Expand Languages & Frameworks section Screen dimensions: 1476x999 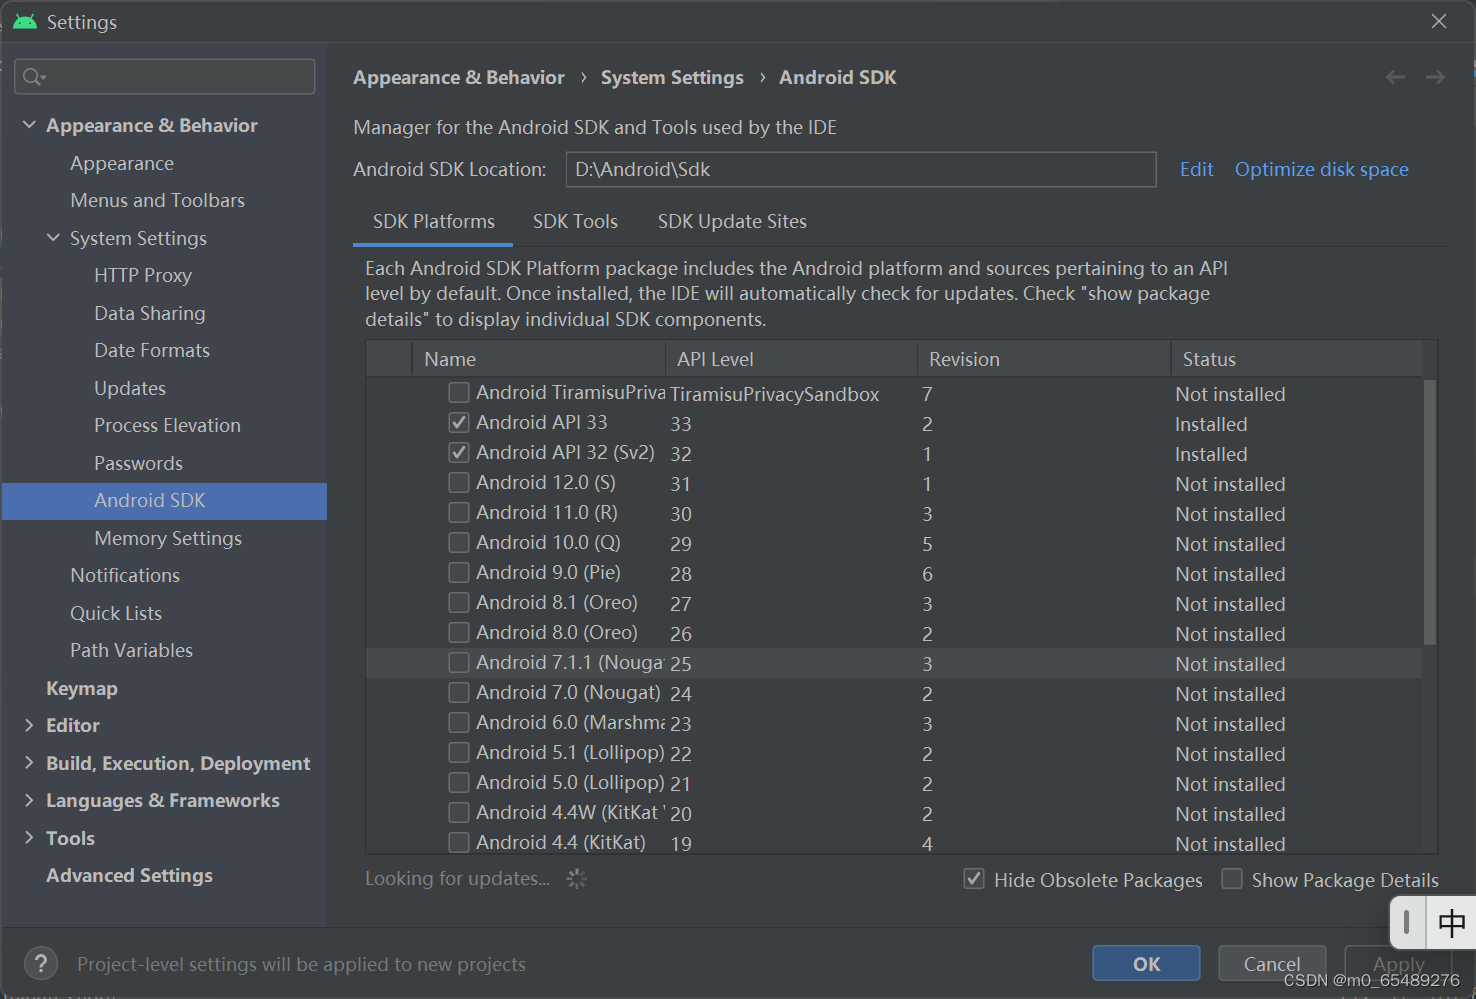(x=29, y=800)
